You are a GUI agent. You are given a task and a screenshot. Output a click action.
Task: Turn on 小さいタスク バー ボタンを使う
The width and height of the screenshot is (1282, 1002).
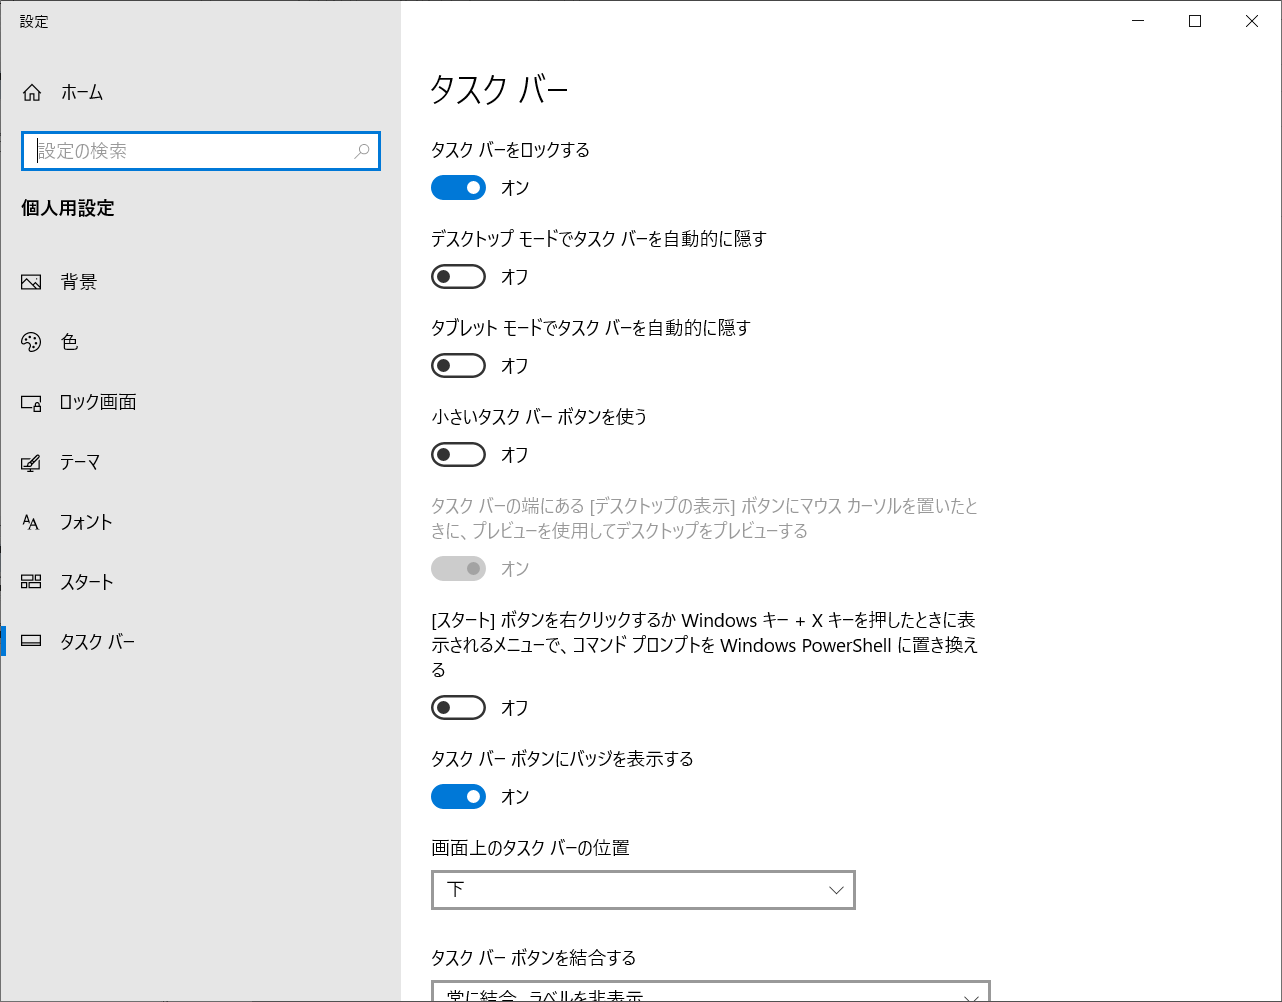(x=458, y=454)
